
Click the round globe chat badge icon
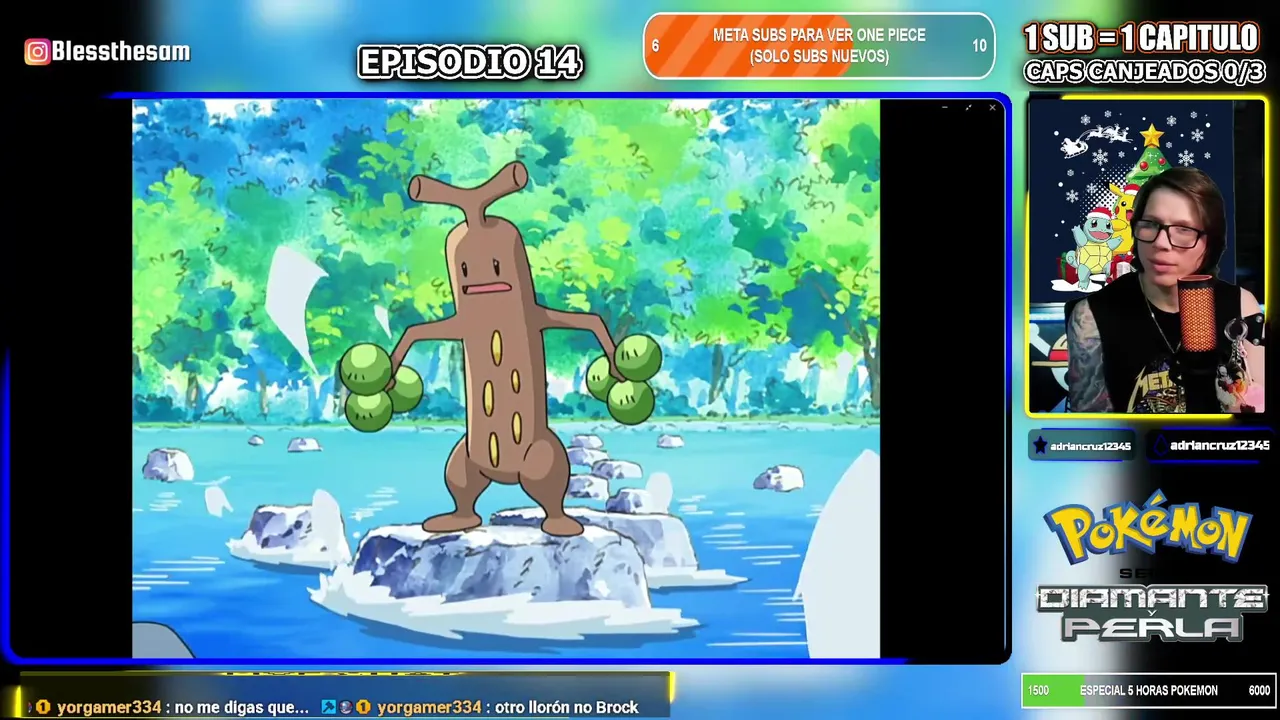click(346, 707)
